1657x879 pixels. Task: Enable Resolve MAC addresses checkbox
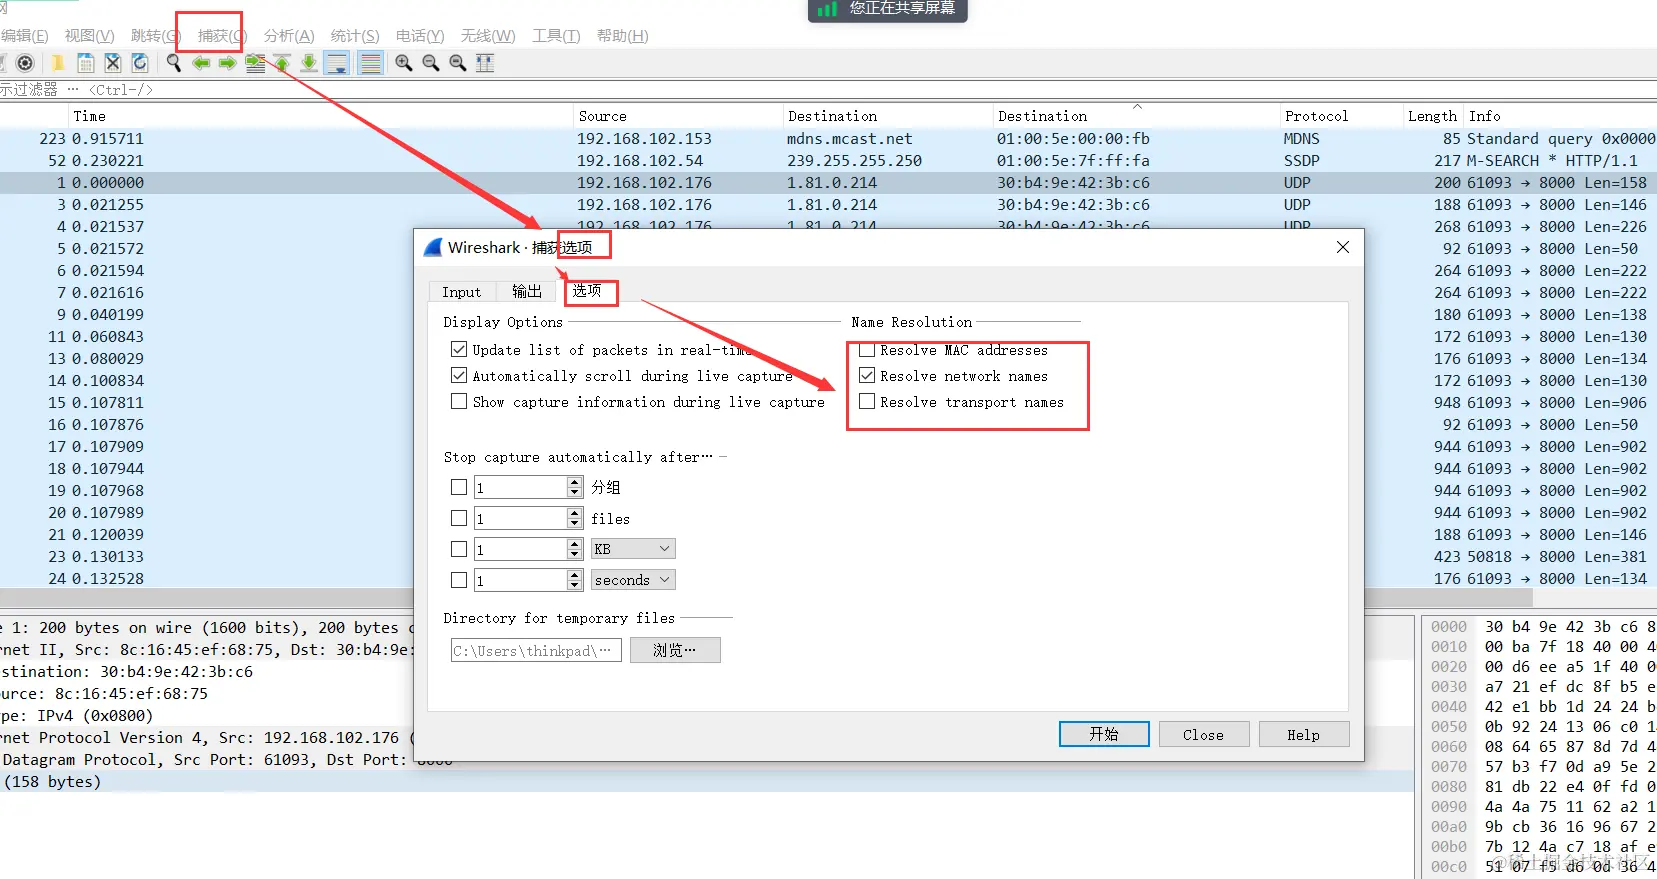pyautogui.click(x=867, y=349)
